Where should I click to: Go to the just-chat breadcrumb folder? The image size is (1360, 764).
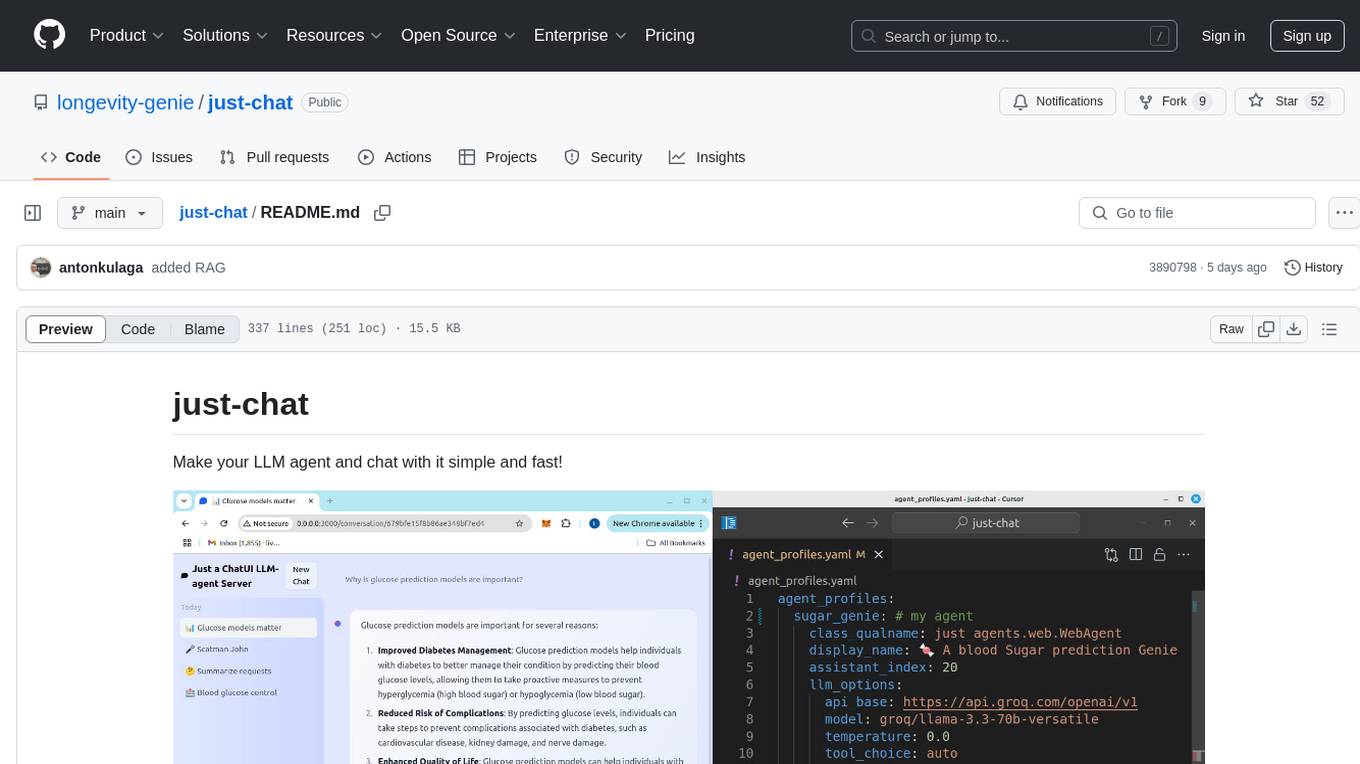click(x=213, y=212)
